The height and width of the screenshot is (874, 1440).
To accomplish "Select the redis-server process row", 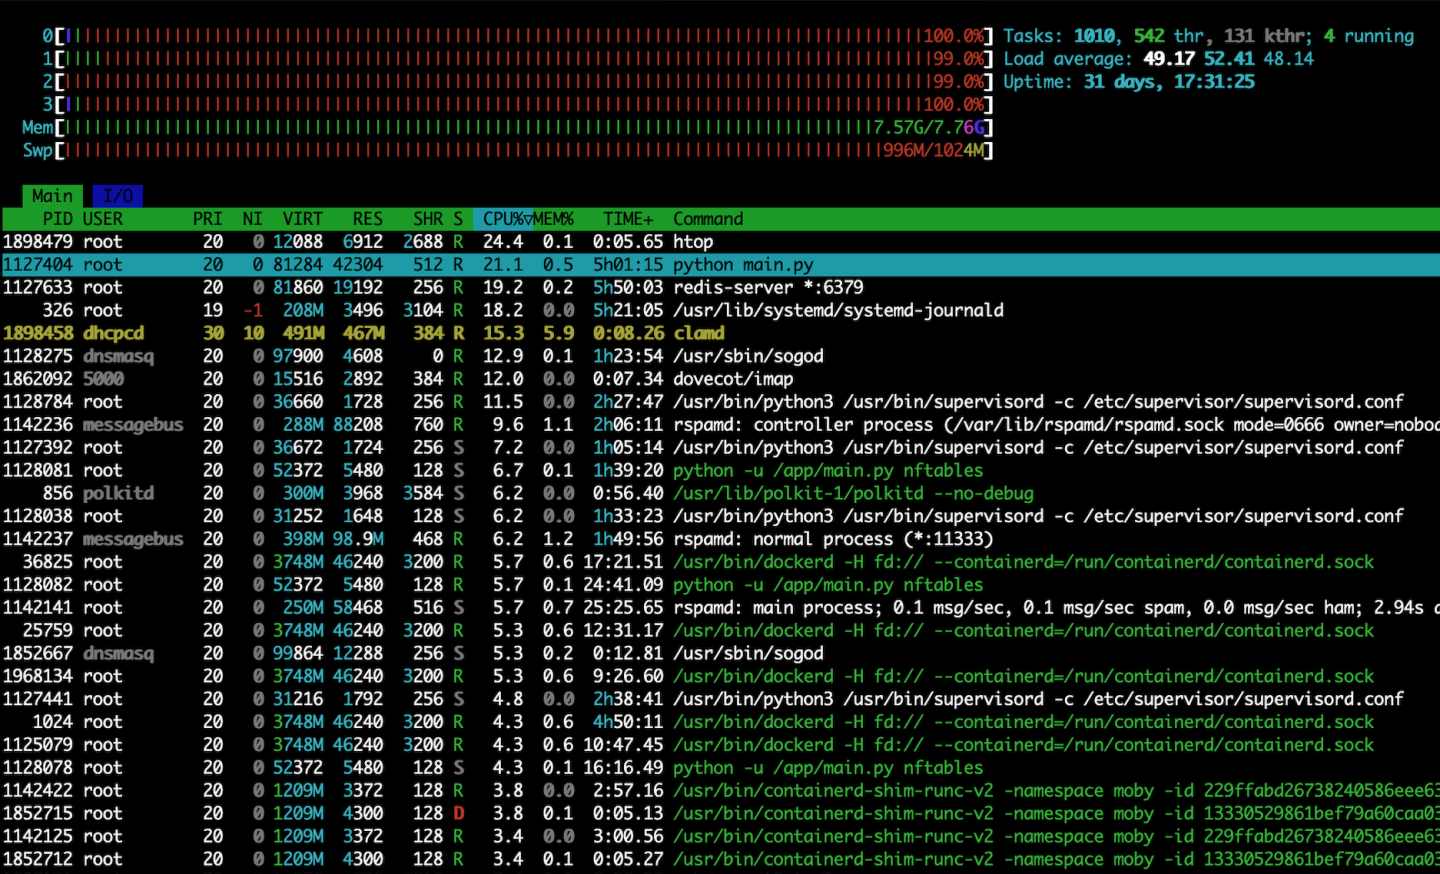I will (x=767, y=288).
